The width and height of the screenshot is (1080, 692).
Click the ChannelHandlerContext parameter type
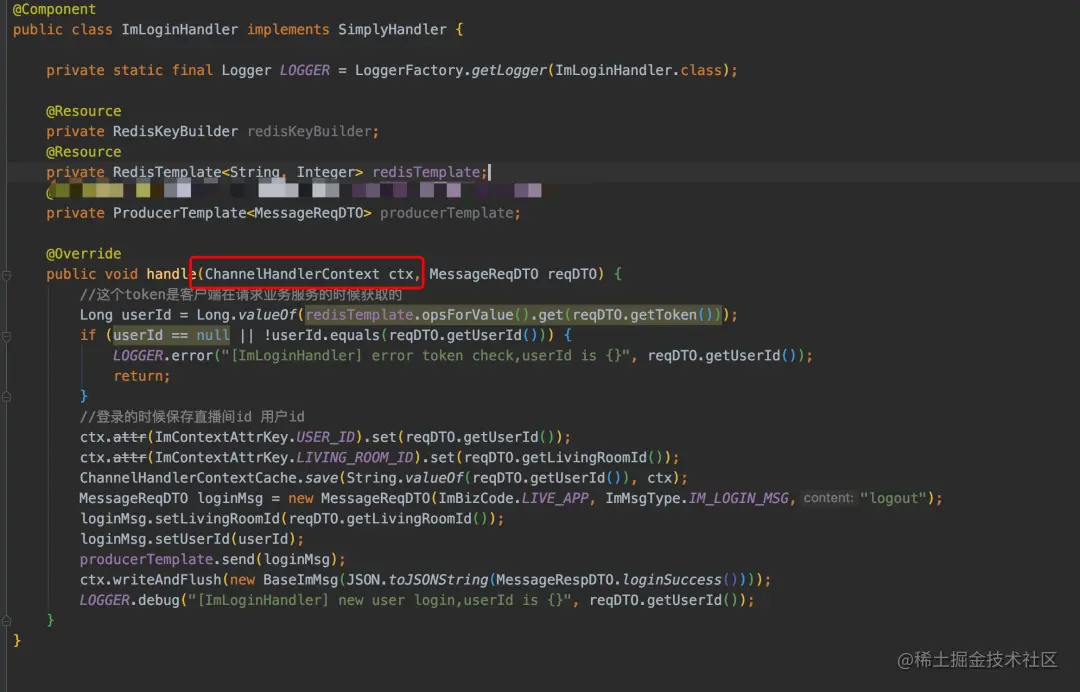point(292,274)
